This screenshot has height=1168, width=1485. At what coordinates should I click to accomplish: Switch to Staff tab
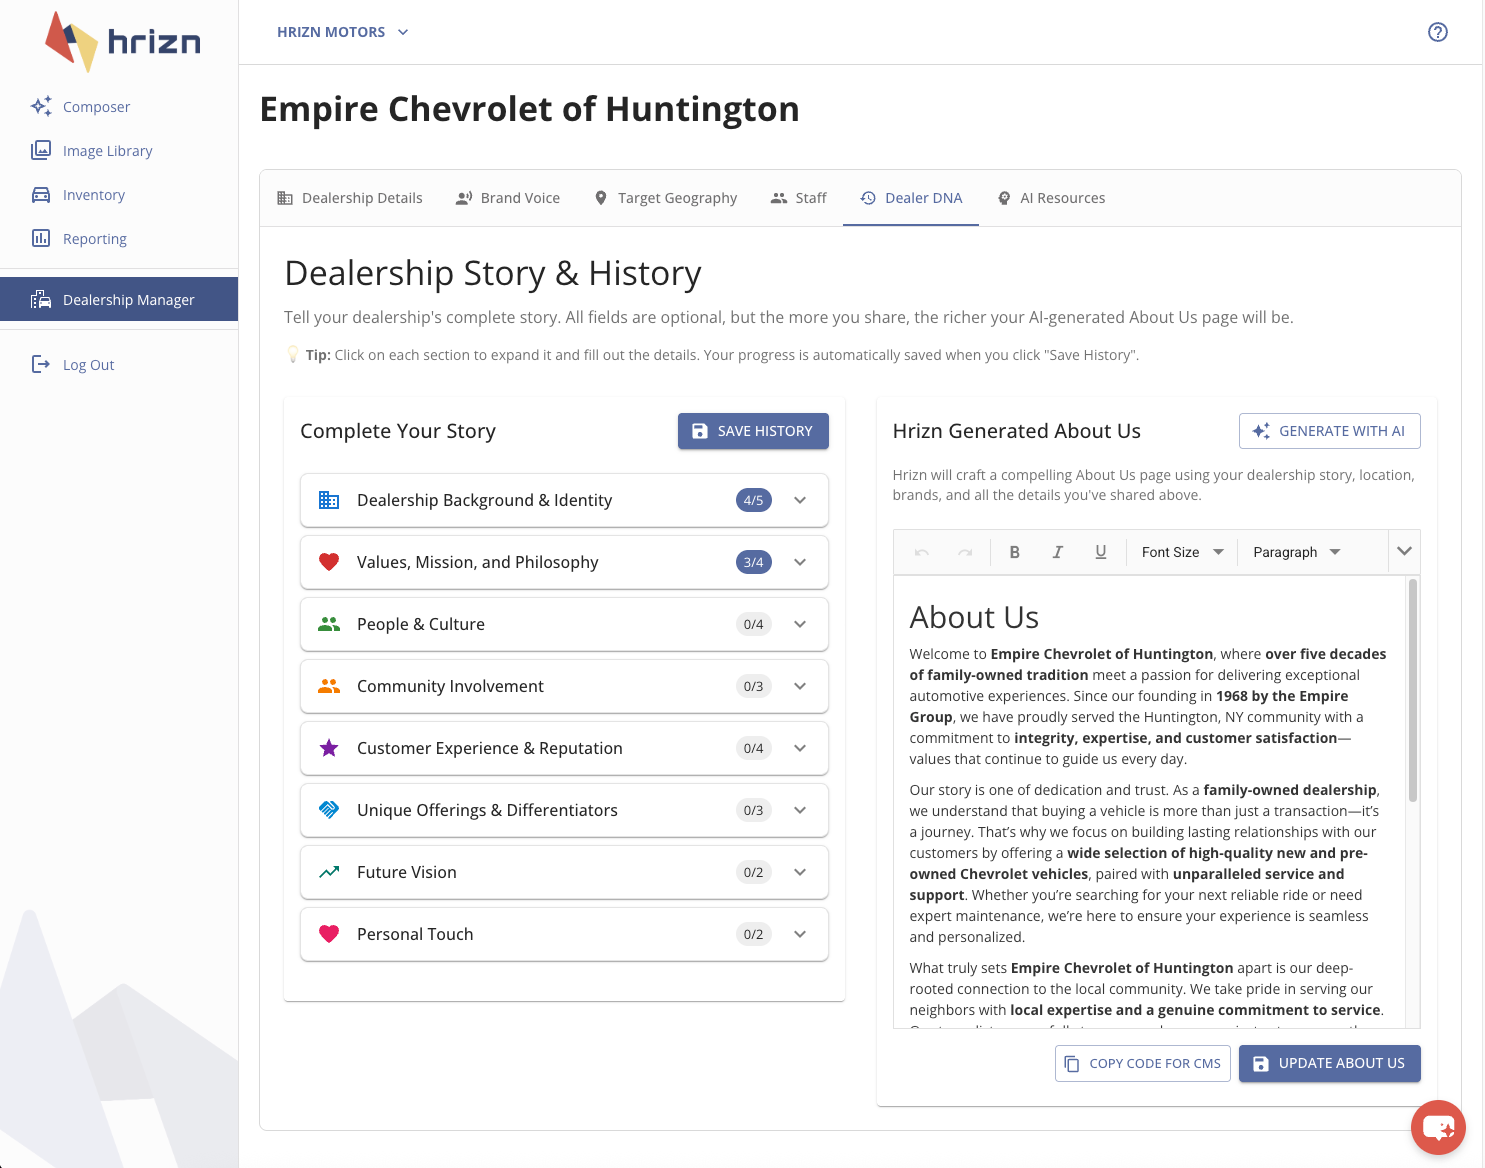(798, 198)
